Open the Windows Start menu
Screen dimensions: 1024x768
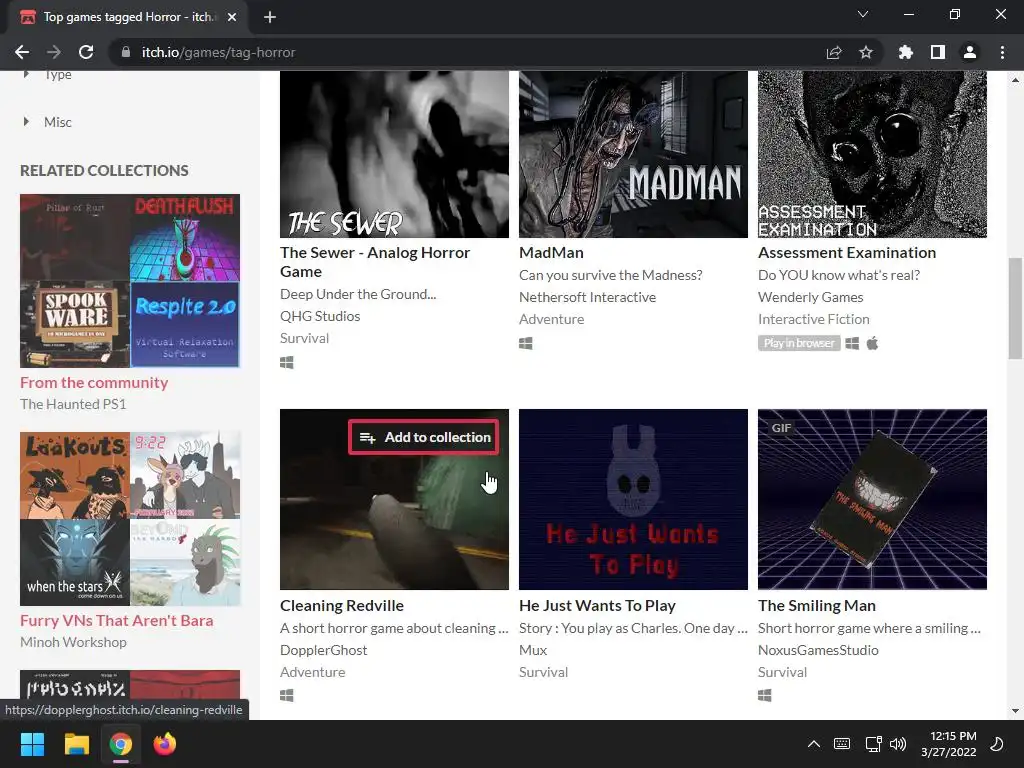(32, 744)
